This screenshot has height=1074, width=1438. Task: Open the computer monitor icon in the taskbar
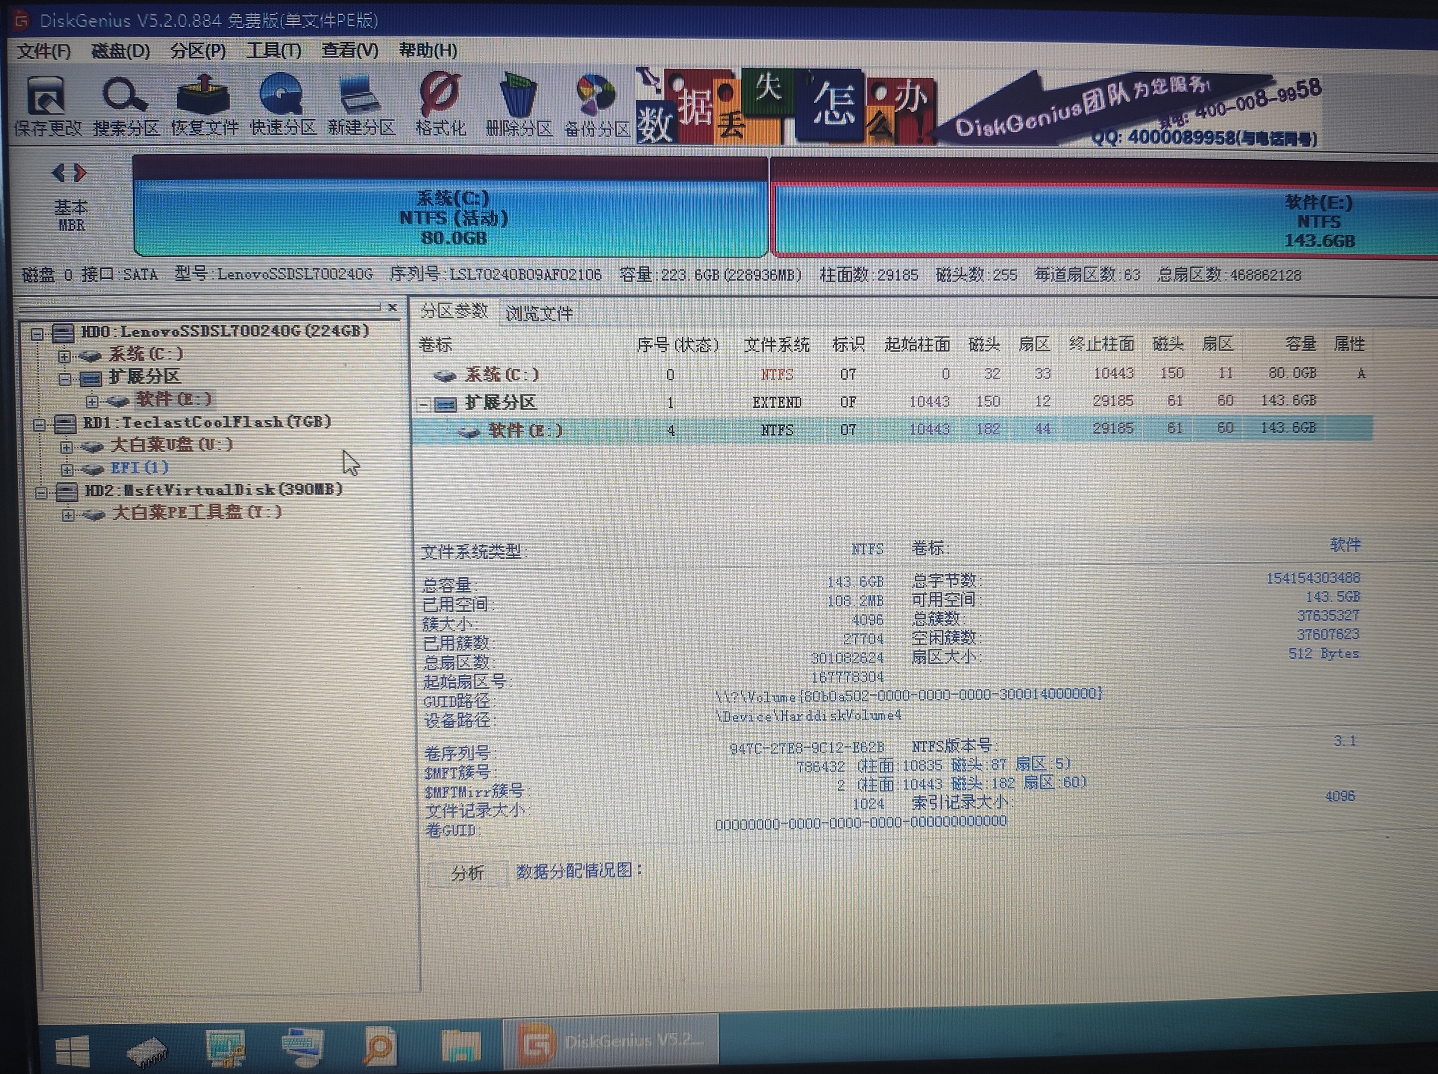225,1048
